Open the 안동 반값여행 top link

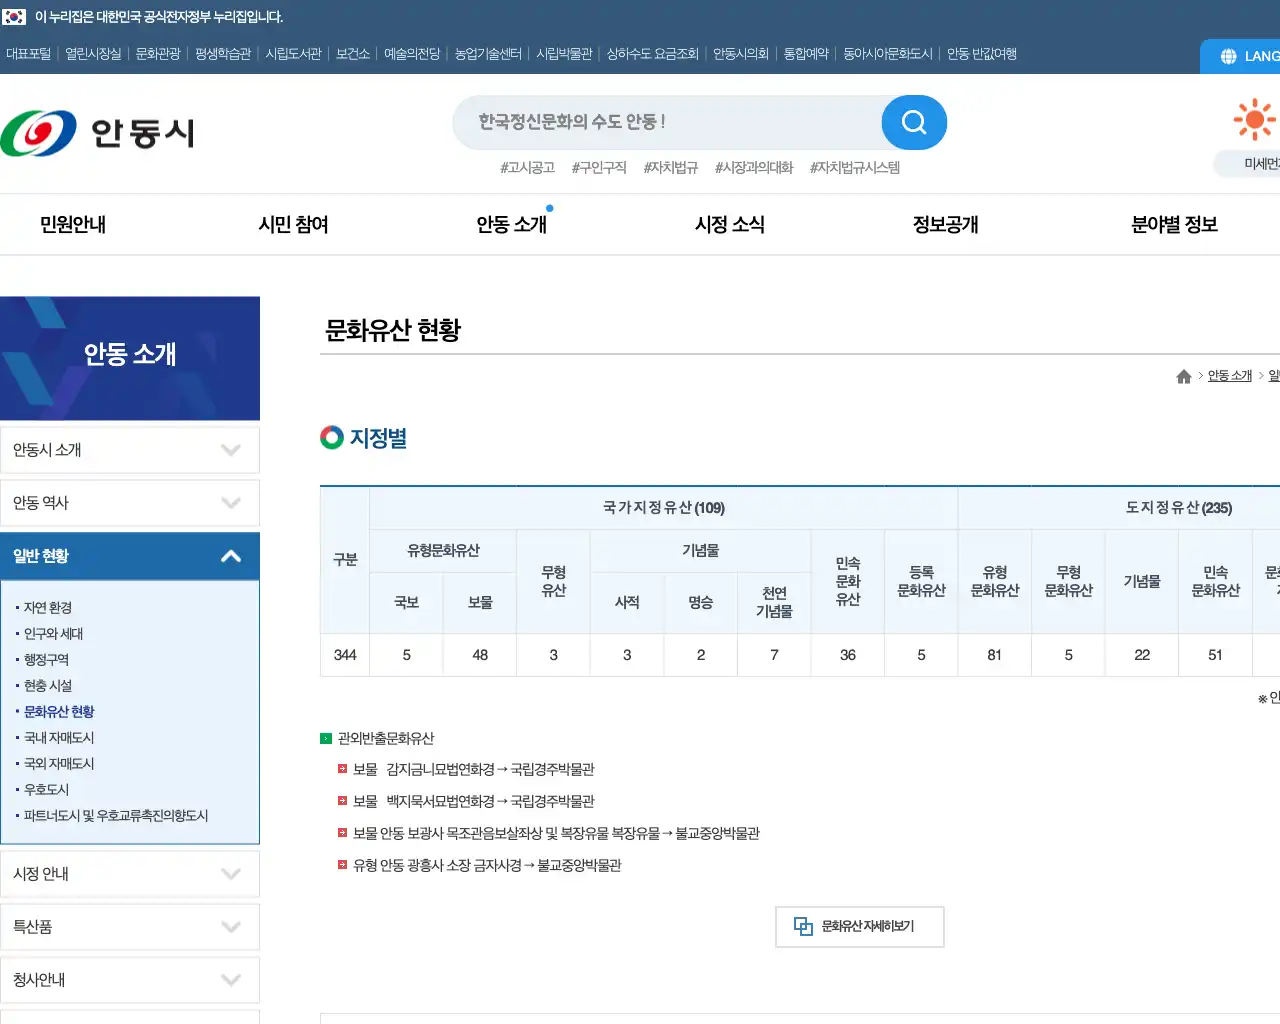pyautogui.click(x=982, y=54)
